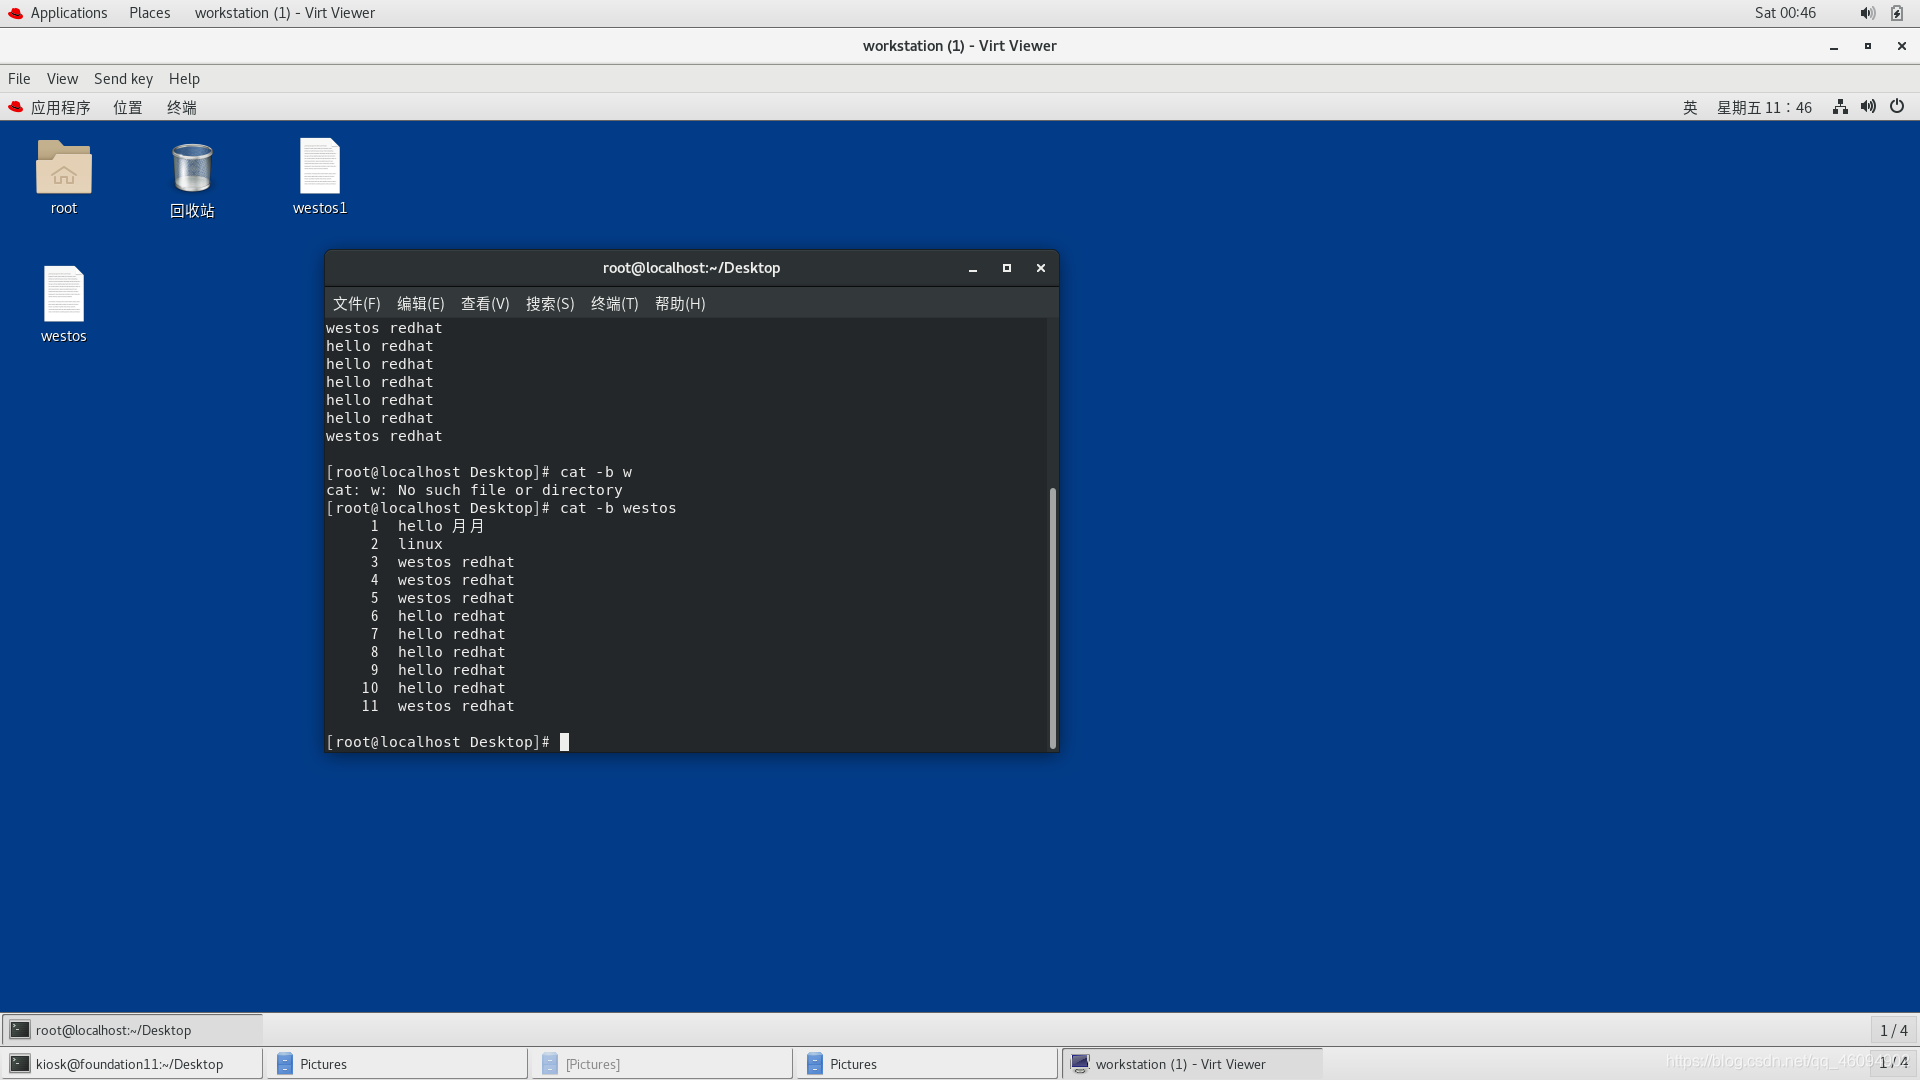Viewport: 1920px width, 1080px height.
Task: Click the guest workspace switcher 1 / 4
Action: click(1893, 1030)
